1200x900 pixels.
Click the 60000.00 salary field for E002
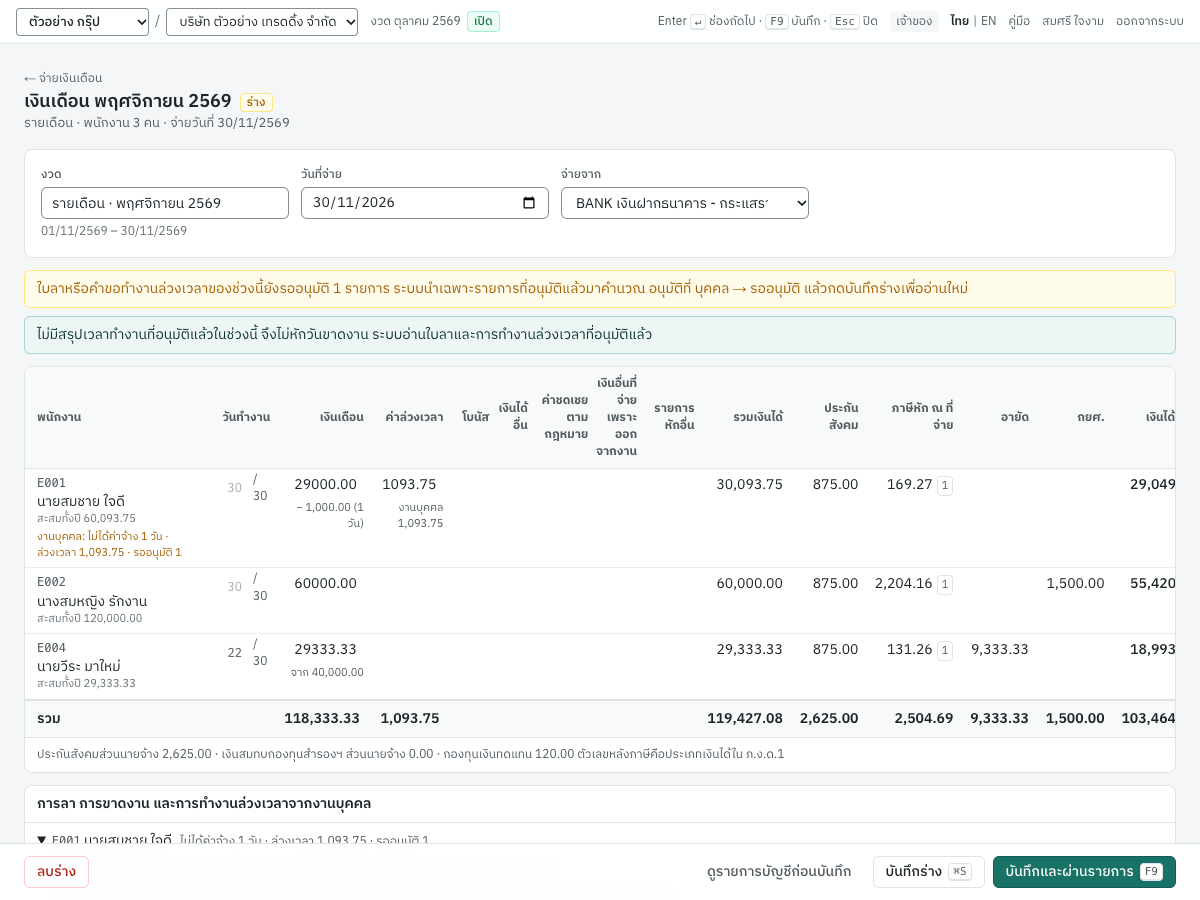point(325,583)
